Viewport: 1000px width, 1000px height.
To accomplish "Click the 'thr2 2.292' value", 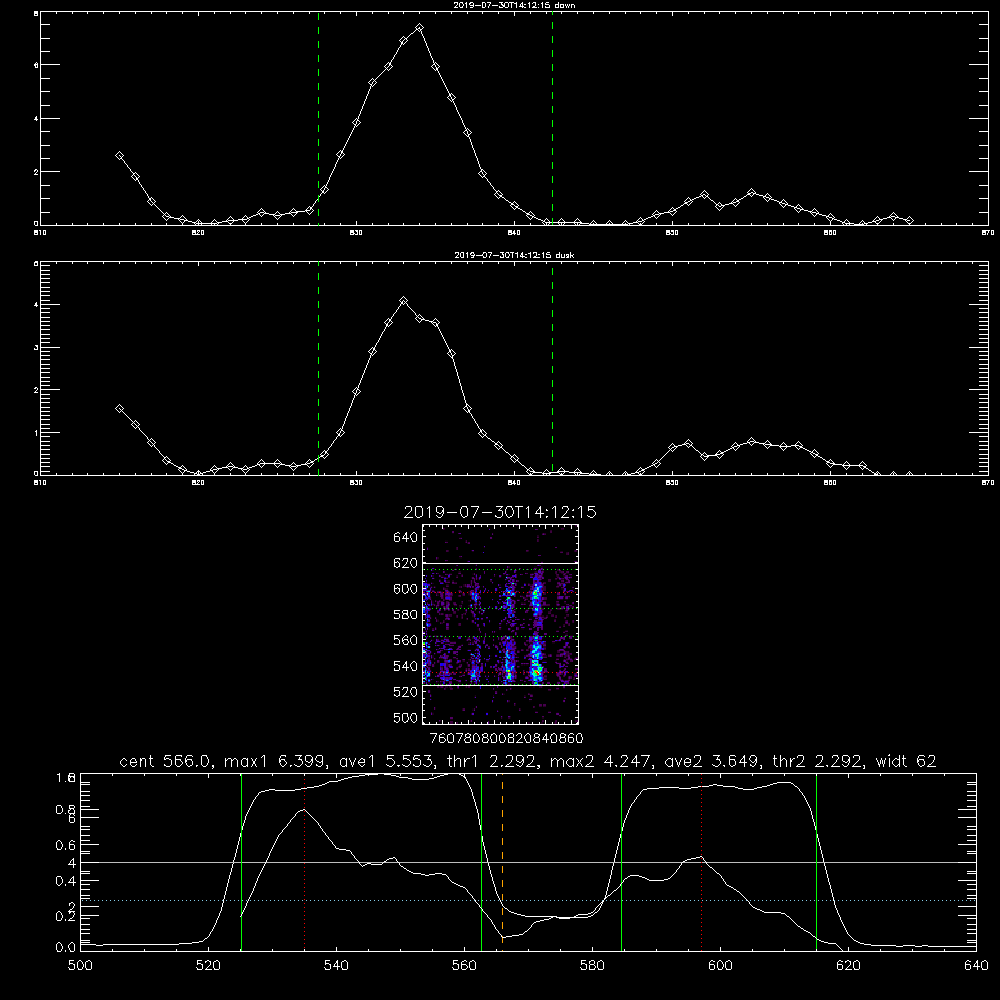I will coord(818,761).
